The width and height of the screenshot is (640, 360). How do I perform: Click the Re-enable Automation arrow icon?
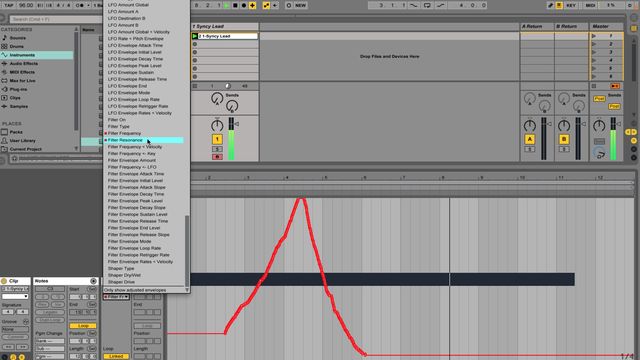coord(275,5)
